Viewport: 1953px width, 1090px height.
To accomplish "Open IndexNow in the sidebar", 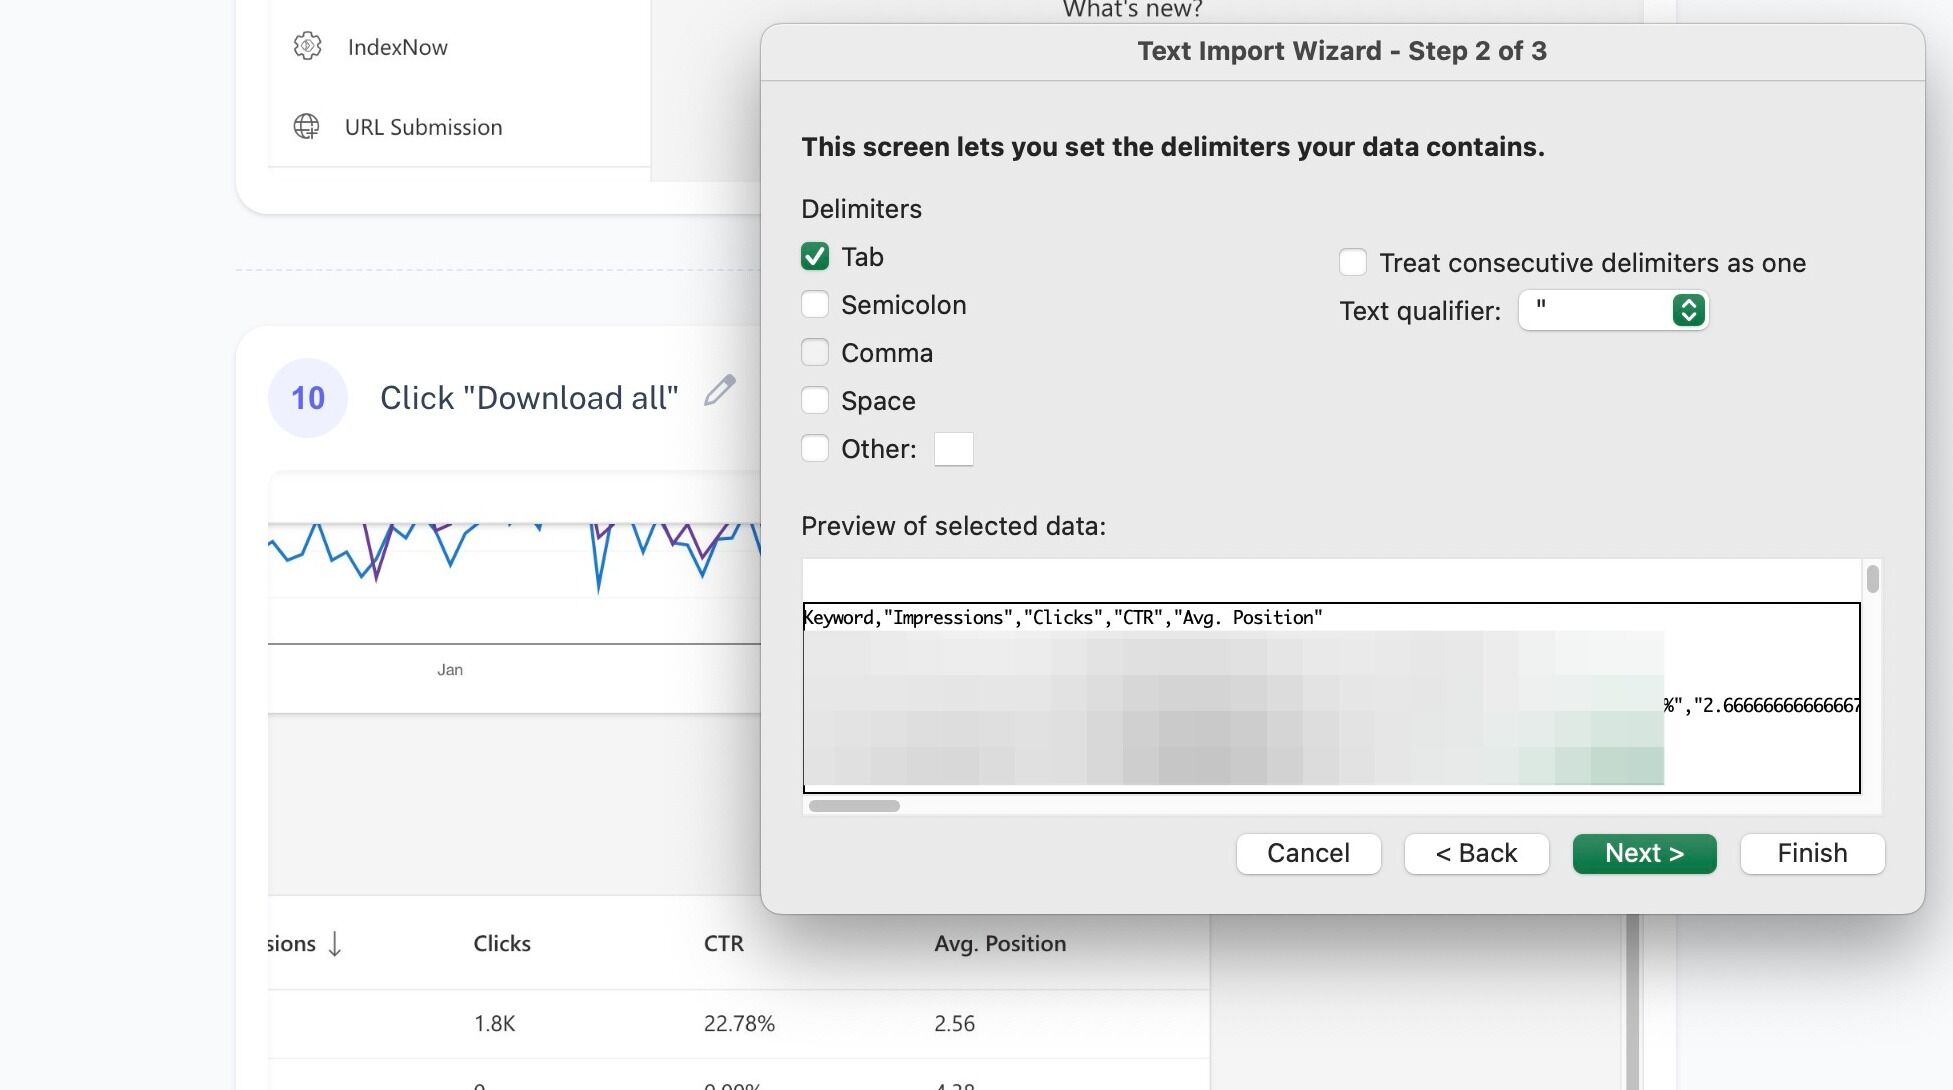I will tap(397, 47).
